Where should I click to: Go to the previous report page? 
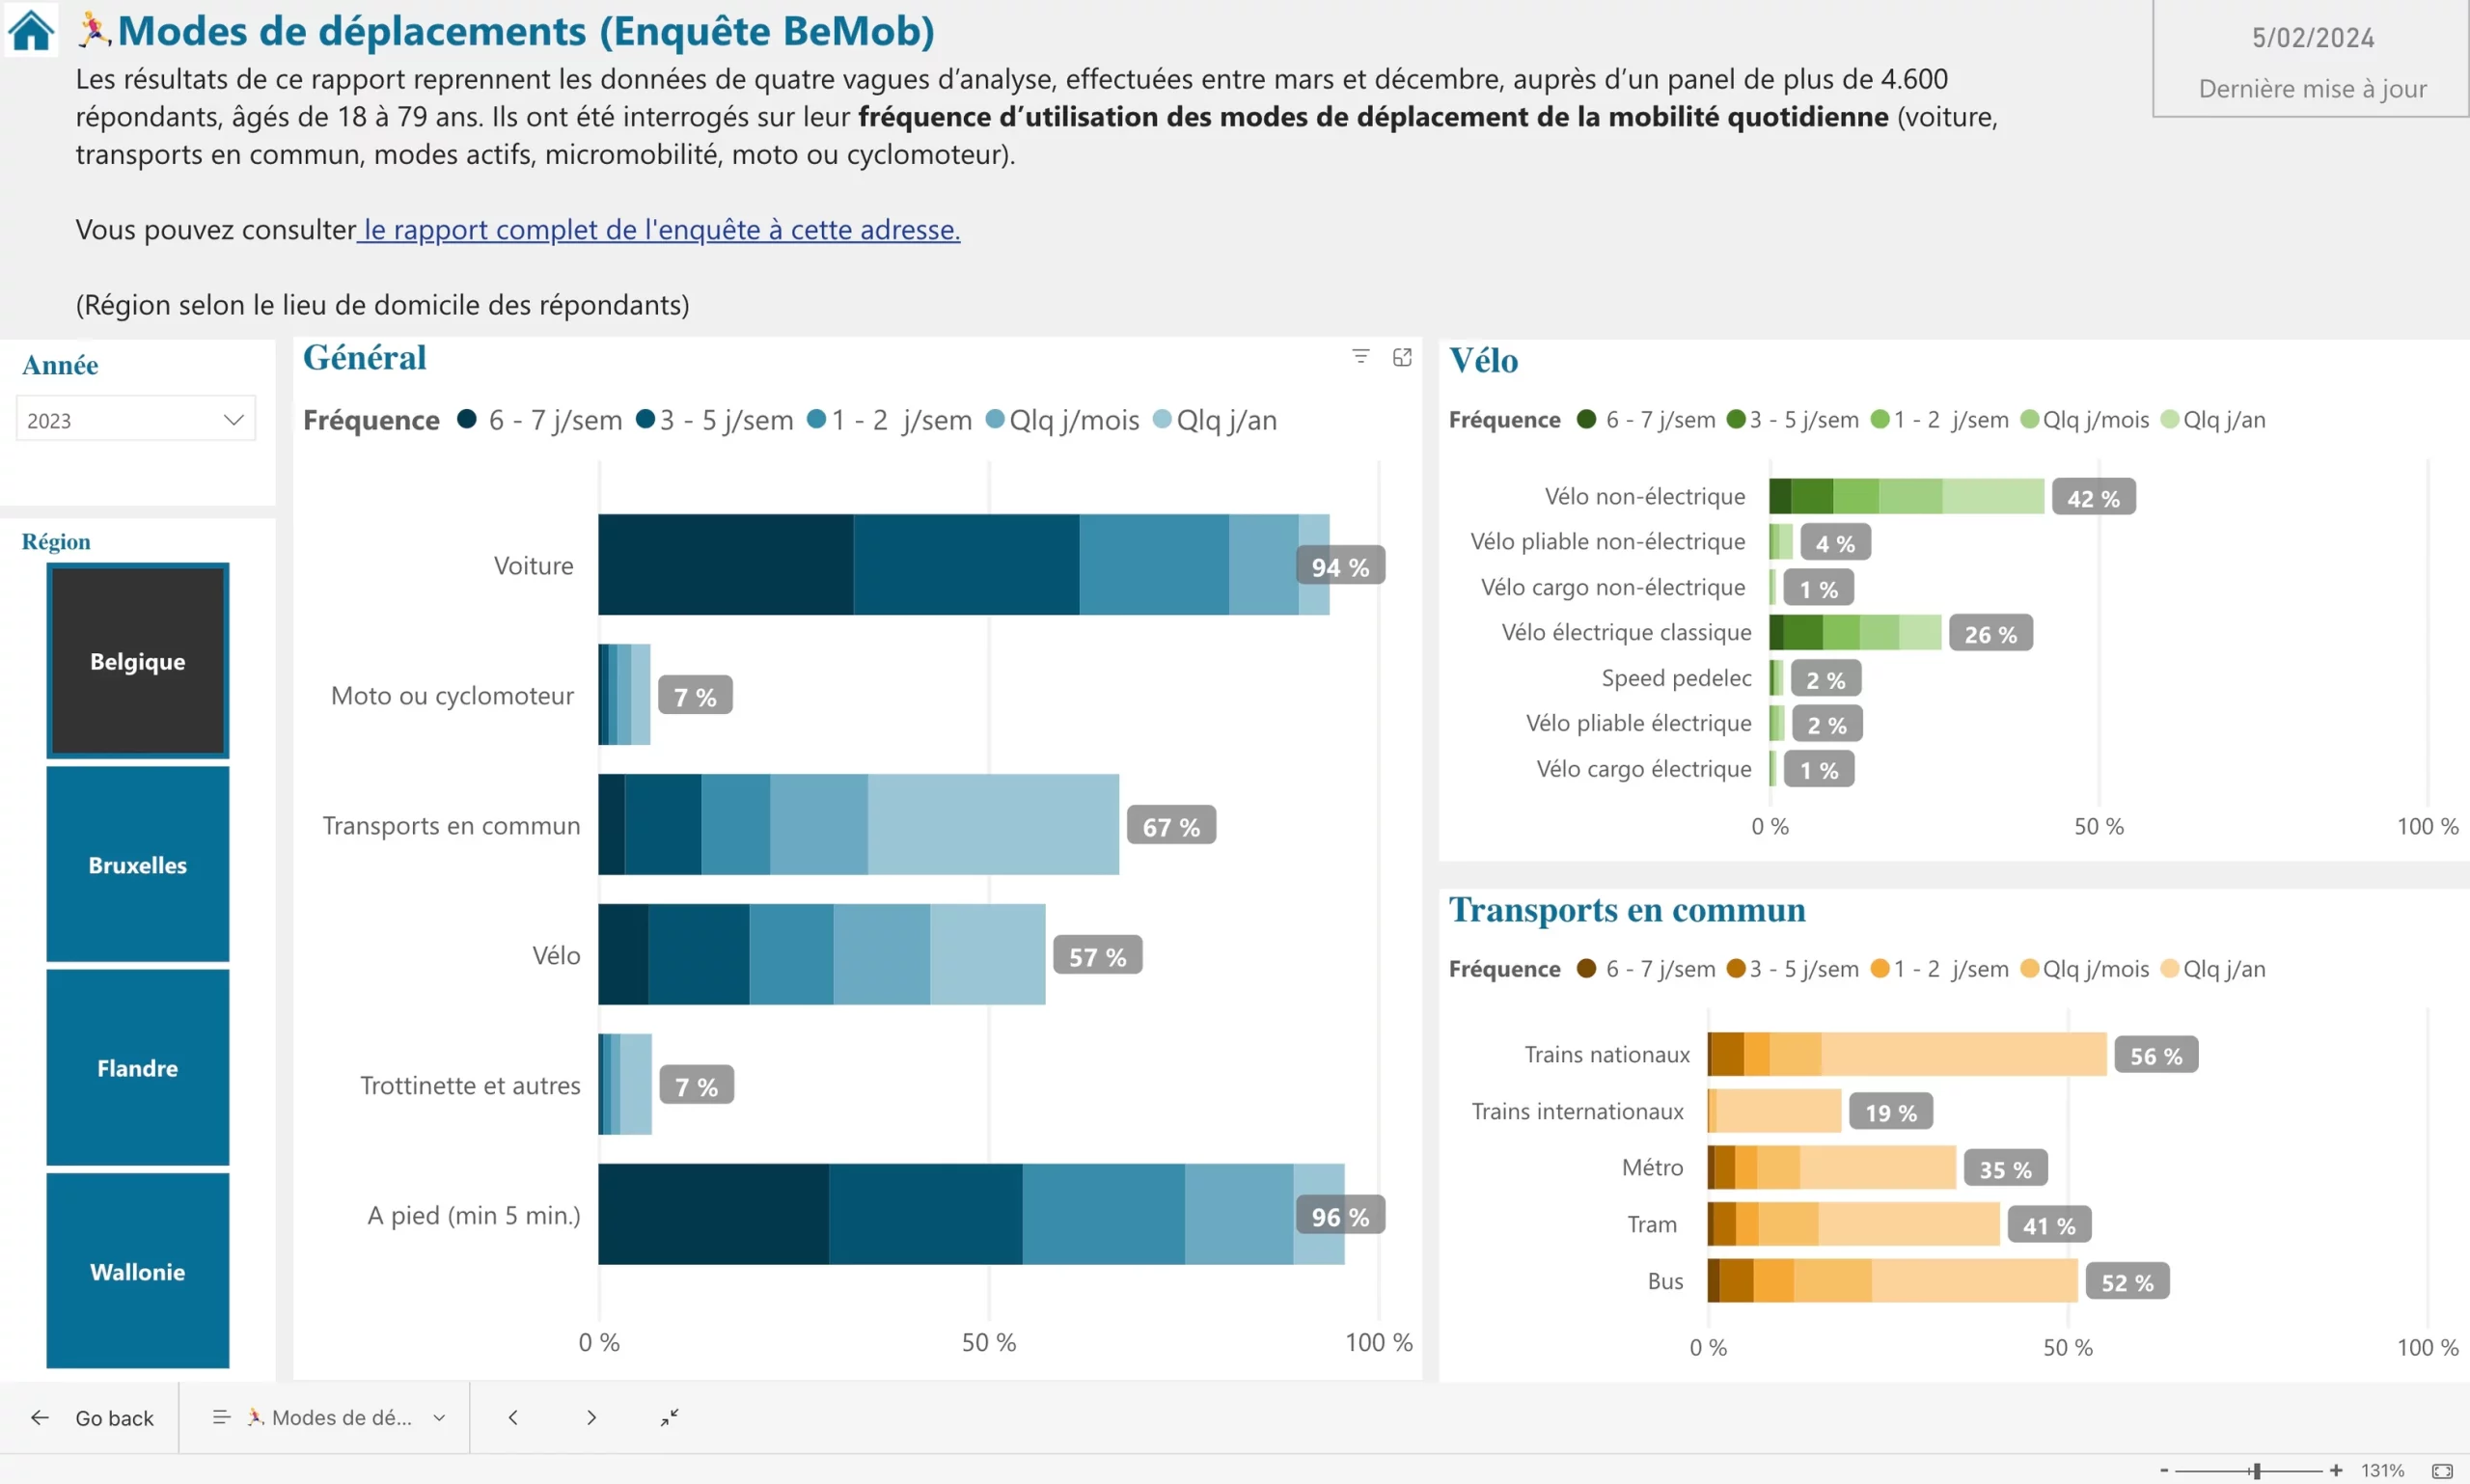[x=513, y=1417]
